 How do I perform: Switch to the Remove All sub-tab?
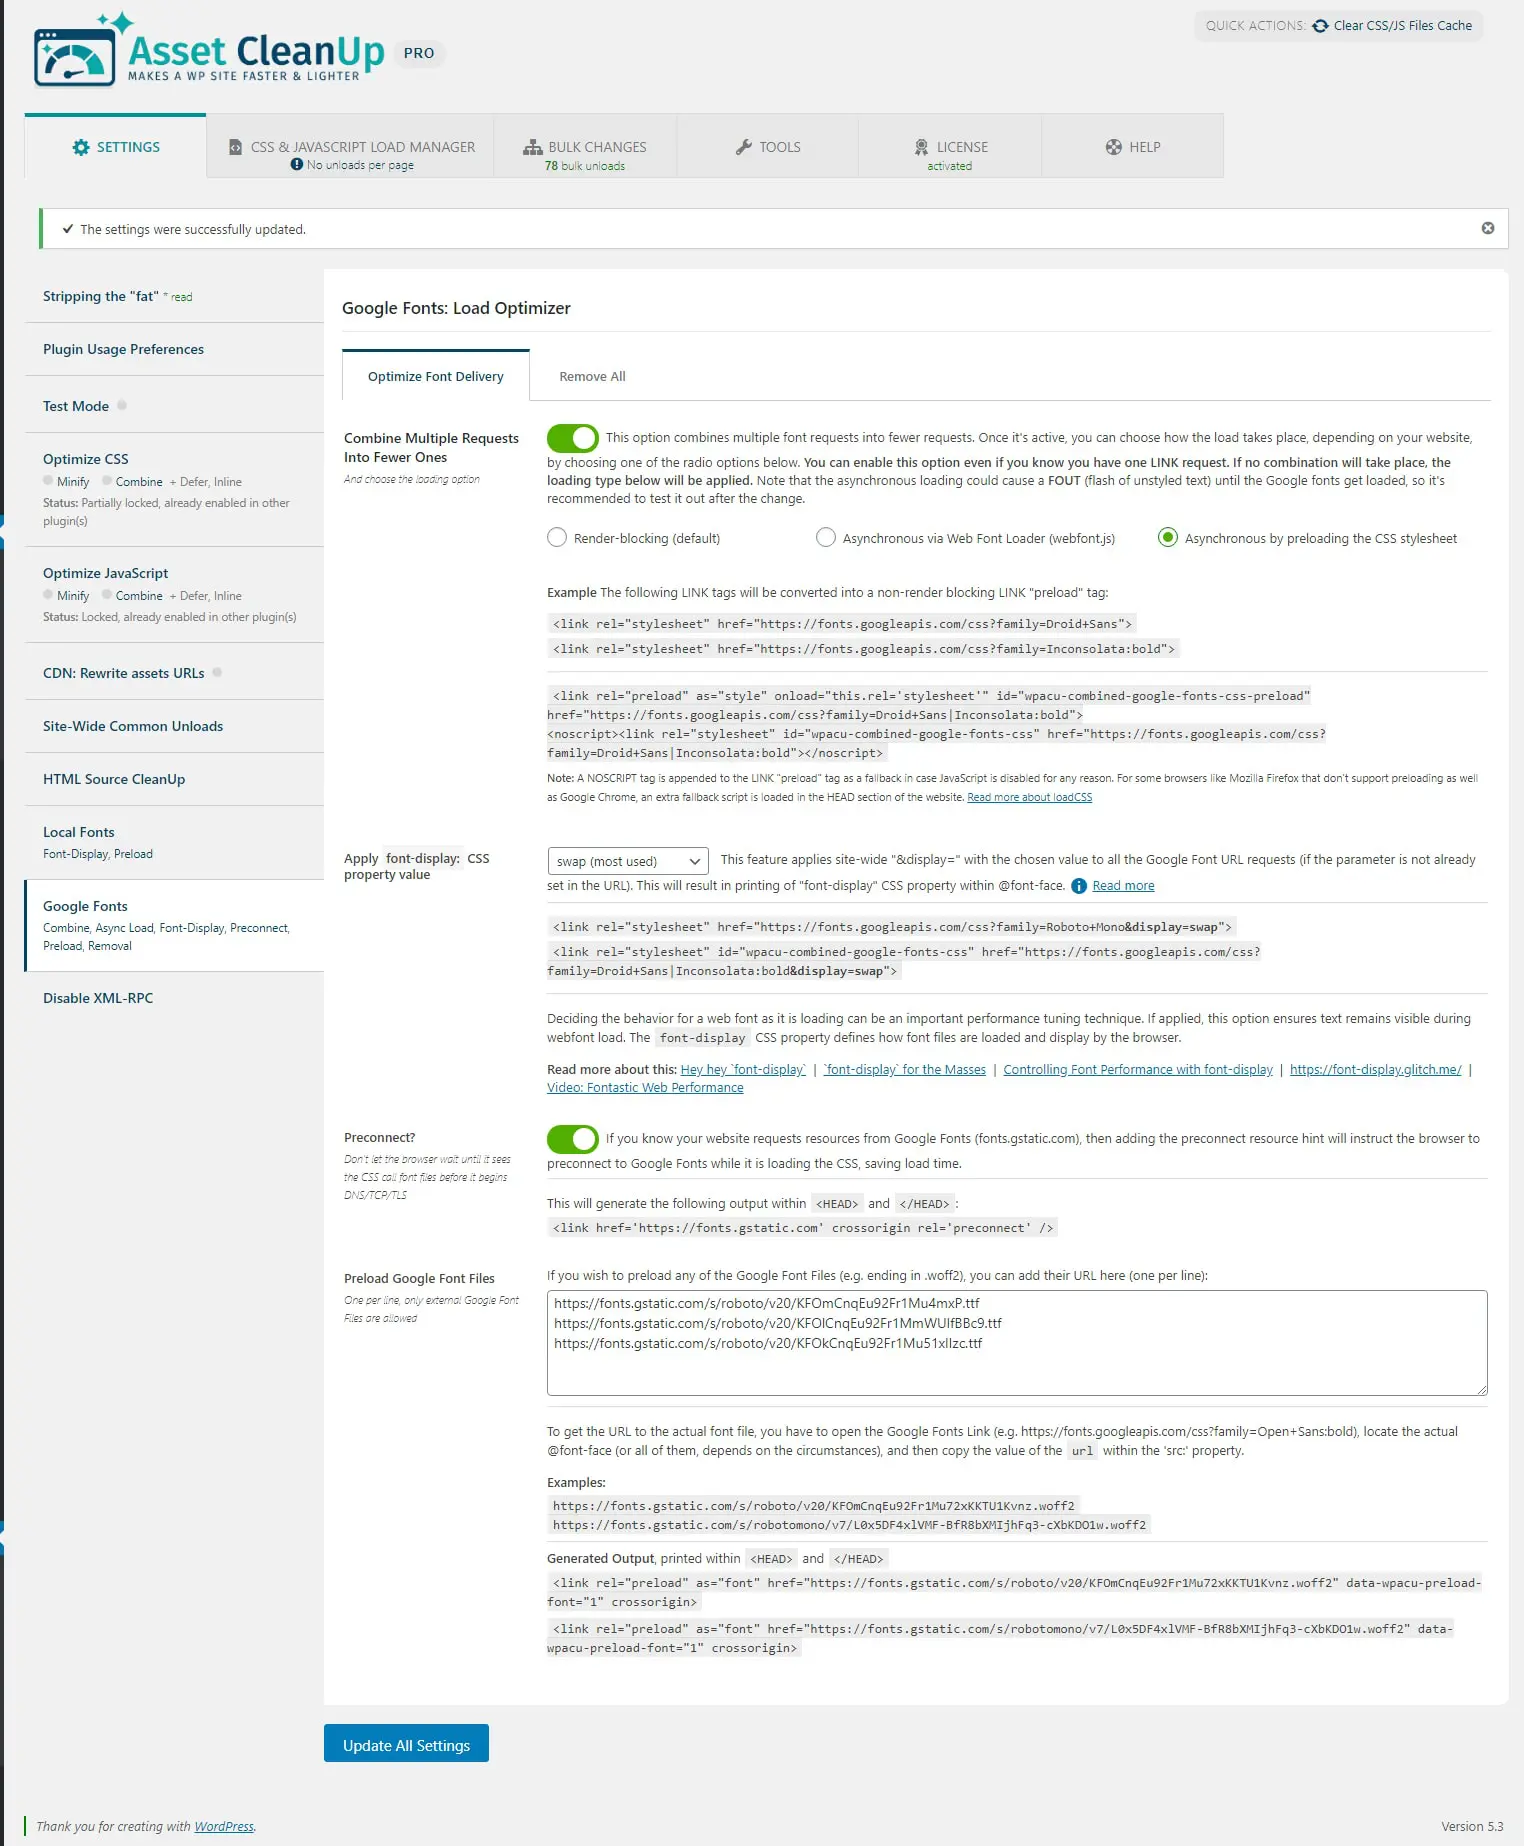coord(592,376)
